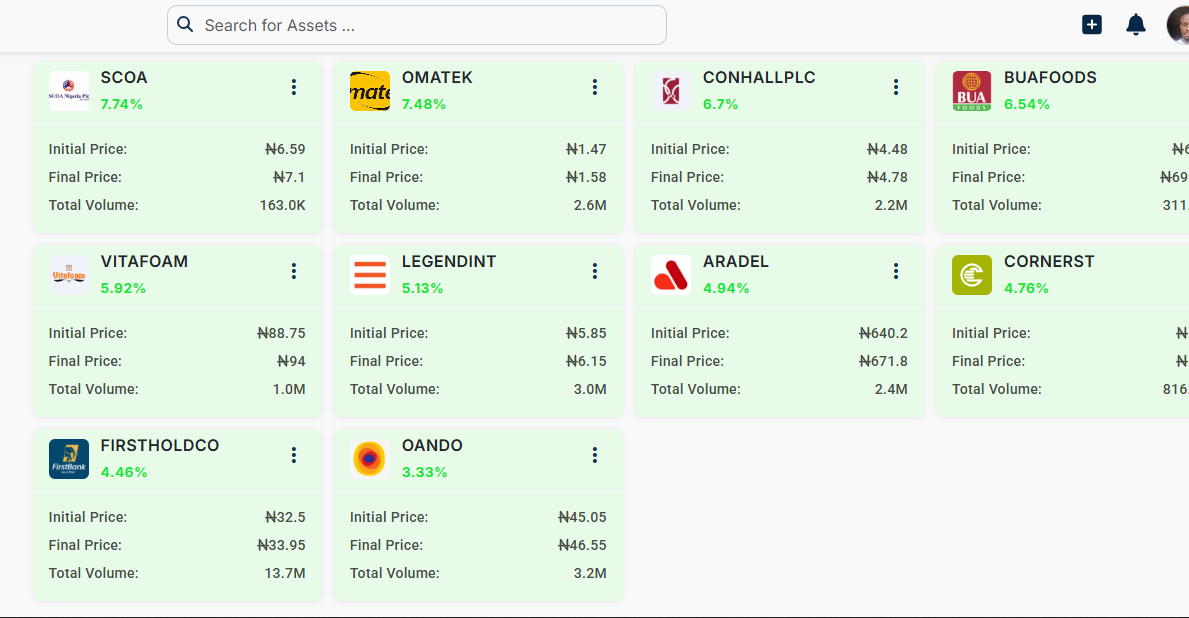Click the VITAFOAM asset name
Viewport: 1189px width, 618px height.
[144, 262]
